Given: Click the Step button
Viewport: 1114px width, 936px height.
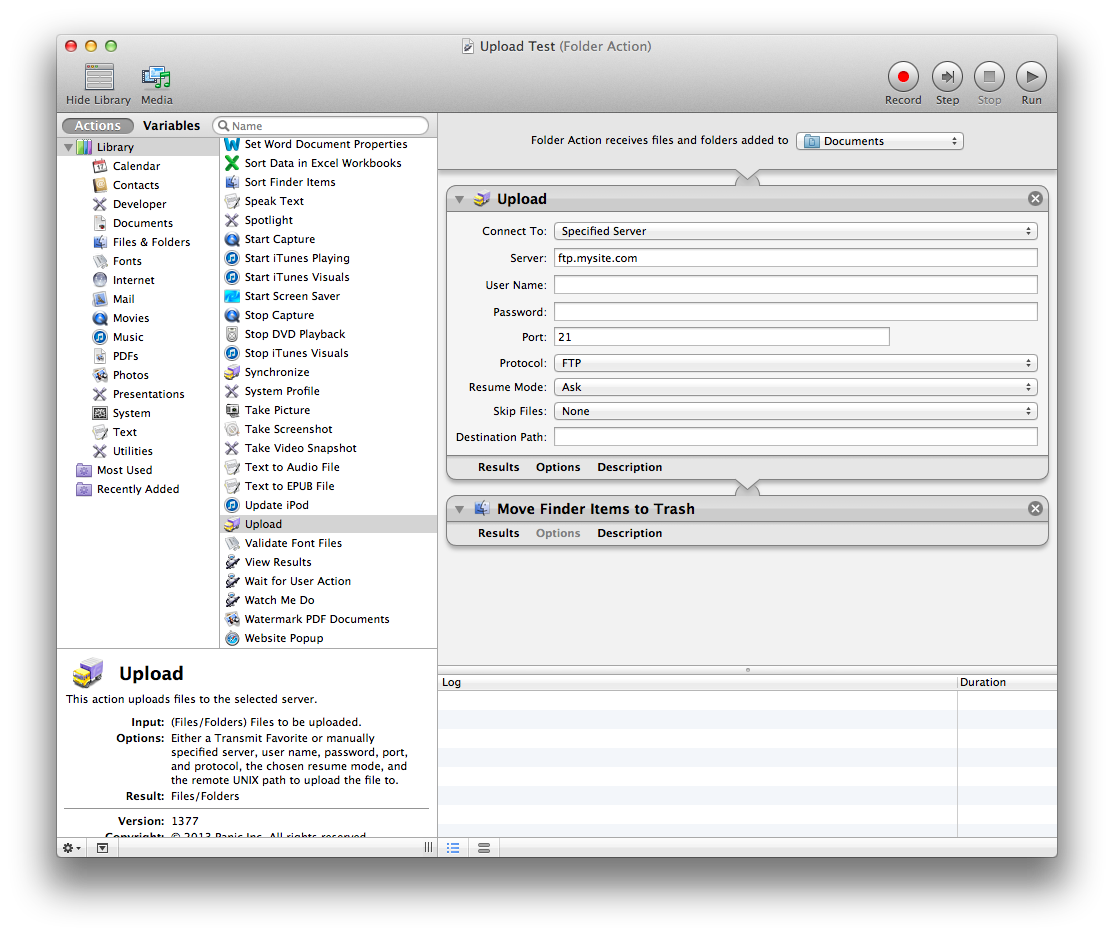Looking at the screenshot, I should click(x=947, y=77).
